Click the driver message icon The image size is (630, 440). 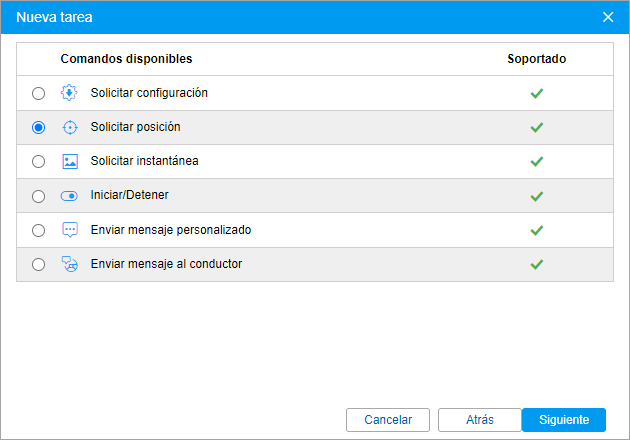tap(70, 264)
